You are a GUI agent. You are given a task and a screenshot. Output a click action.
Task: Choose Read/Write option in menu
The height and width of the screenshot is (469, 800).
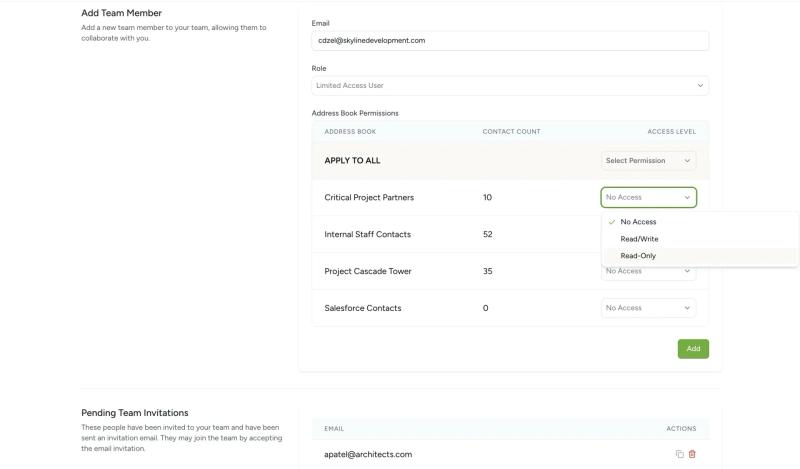(699, 239)
